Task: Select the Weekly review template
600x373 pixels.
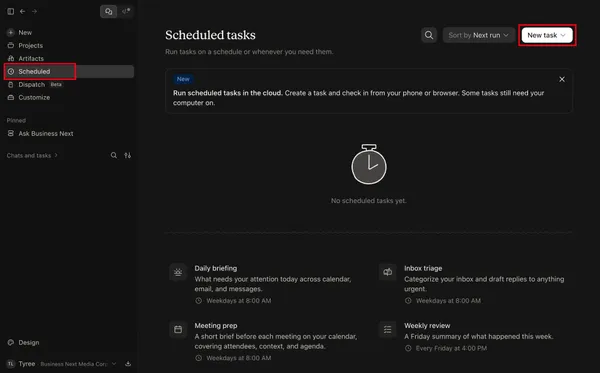Action: (x=474, y=337)
